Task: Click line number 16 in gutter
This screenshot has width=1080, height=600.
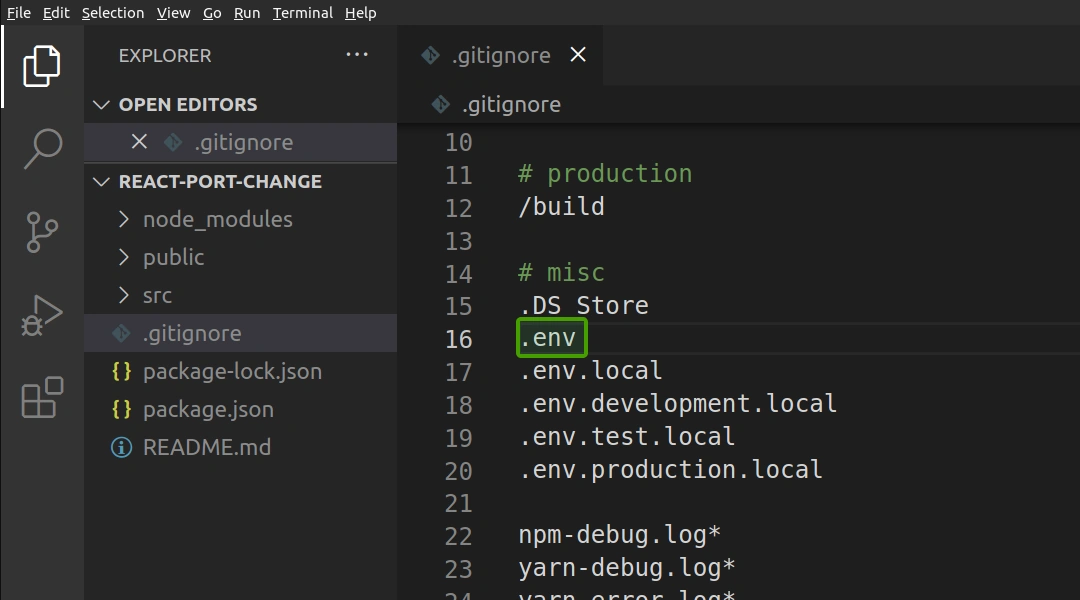Action: point(458,339)
